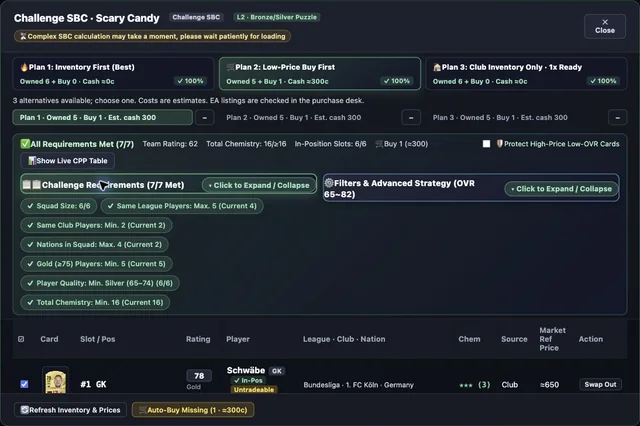Click Schwäbe's Untradeable tag
Screen dimensions: 640x426
253,390
